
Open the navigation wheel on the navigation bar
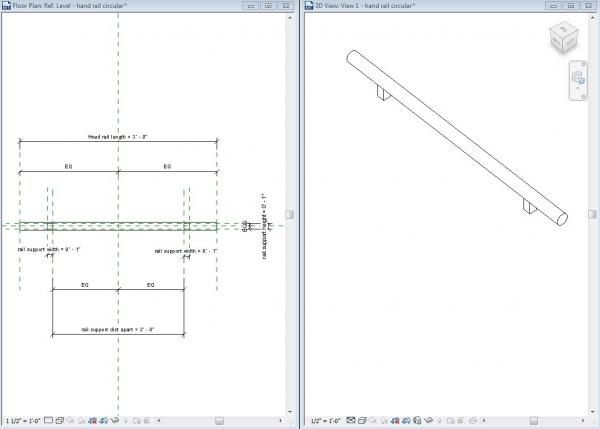(578, 78)
